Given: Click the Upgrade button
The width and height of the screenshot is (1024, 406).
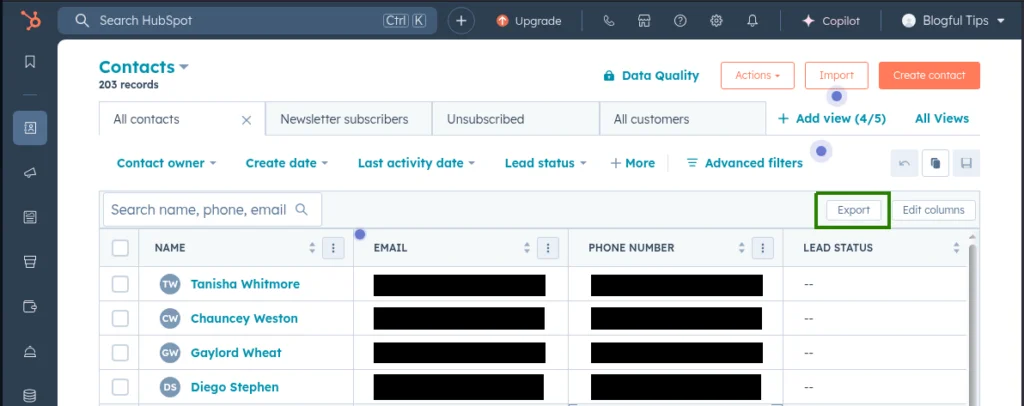Looking at the screenshot, I should coord(529,21).
